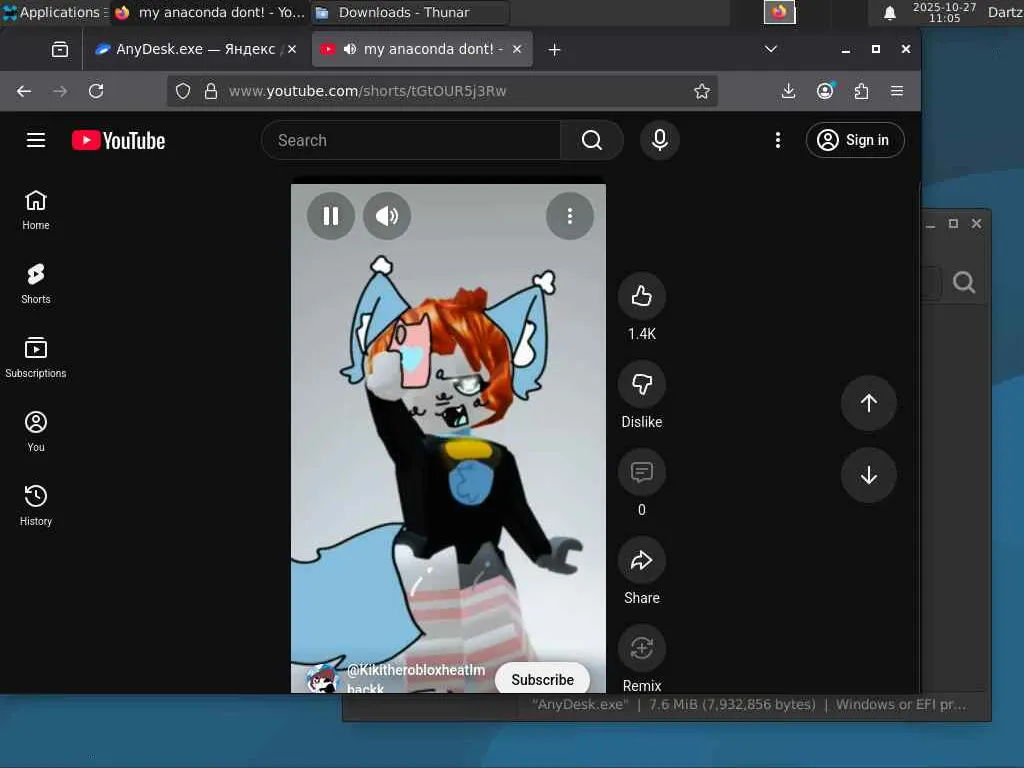Click the YouTube search input field
This screenshot has width=1024, height=768.
tap(411, 140)
